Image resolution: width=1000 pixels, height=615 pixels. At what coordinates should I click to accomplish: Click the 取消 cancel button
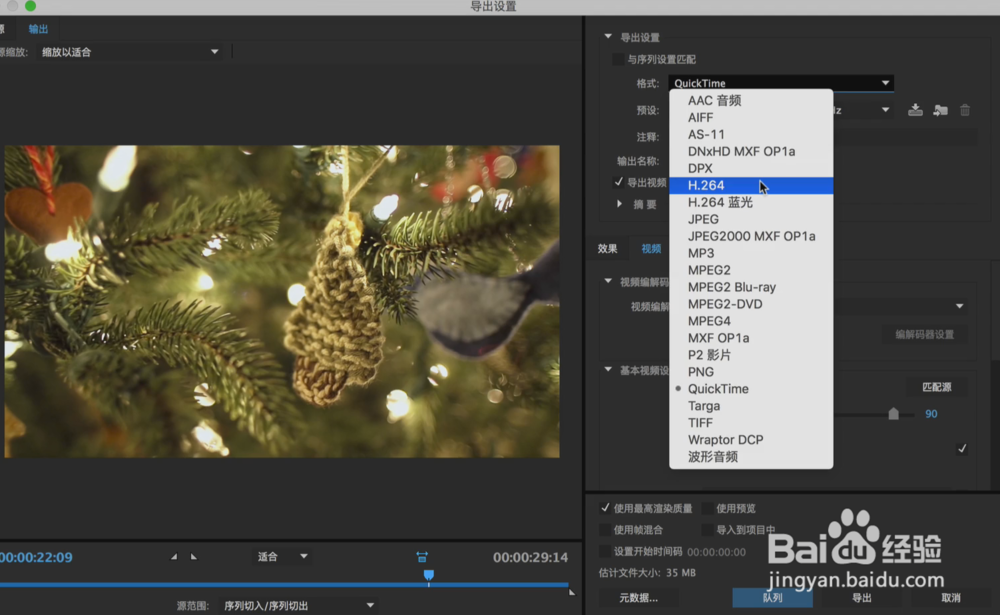tap(950, 598)
